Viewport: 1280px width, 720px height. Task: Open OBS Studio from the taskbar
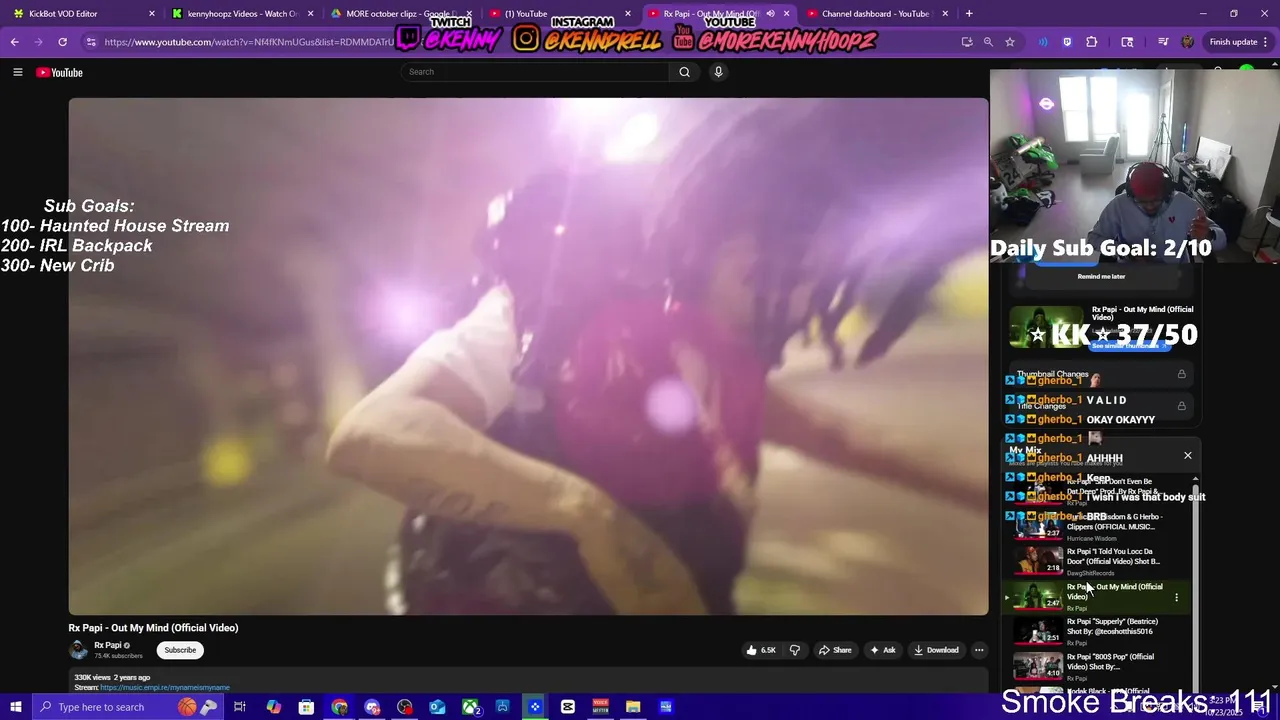tap(405, 707)
